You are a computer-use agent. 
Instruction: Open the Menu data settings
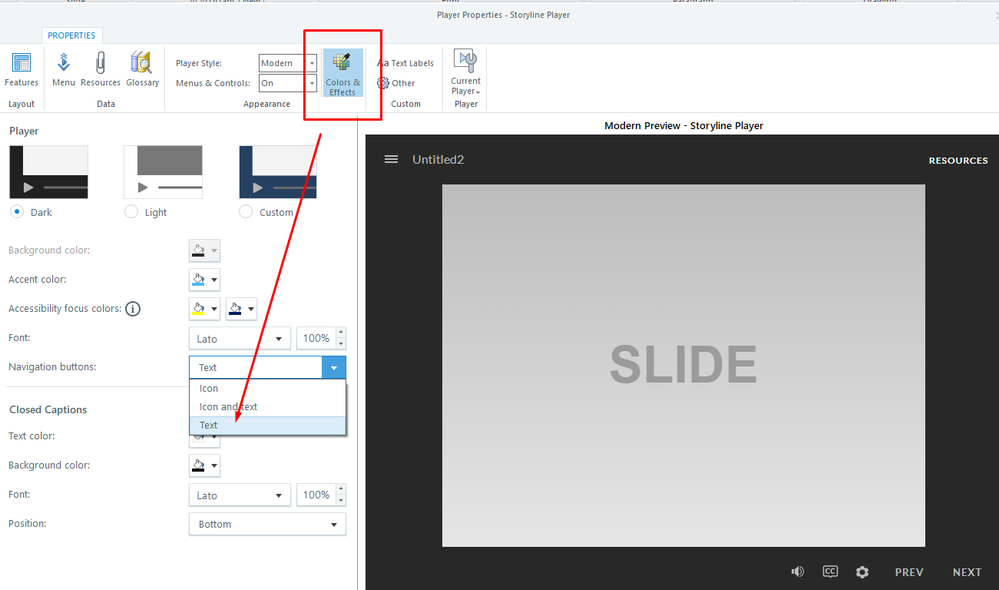click(x=64, y=69)
